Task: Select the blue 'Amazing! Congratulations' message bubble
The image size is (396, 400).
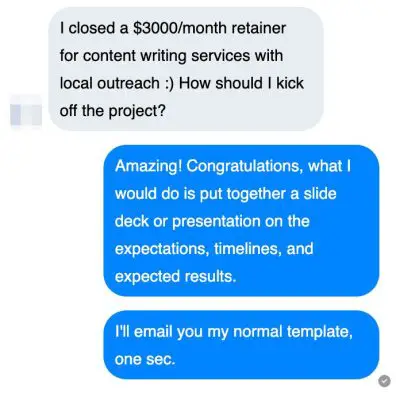Action: (241, 221)
